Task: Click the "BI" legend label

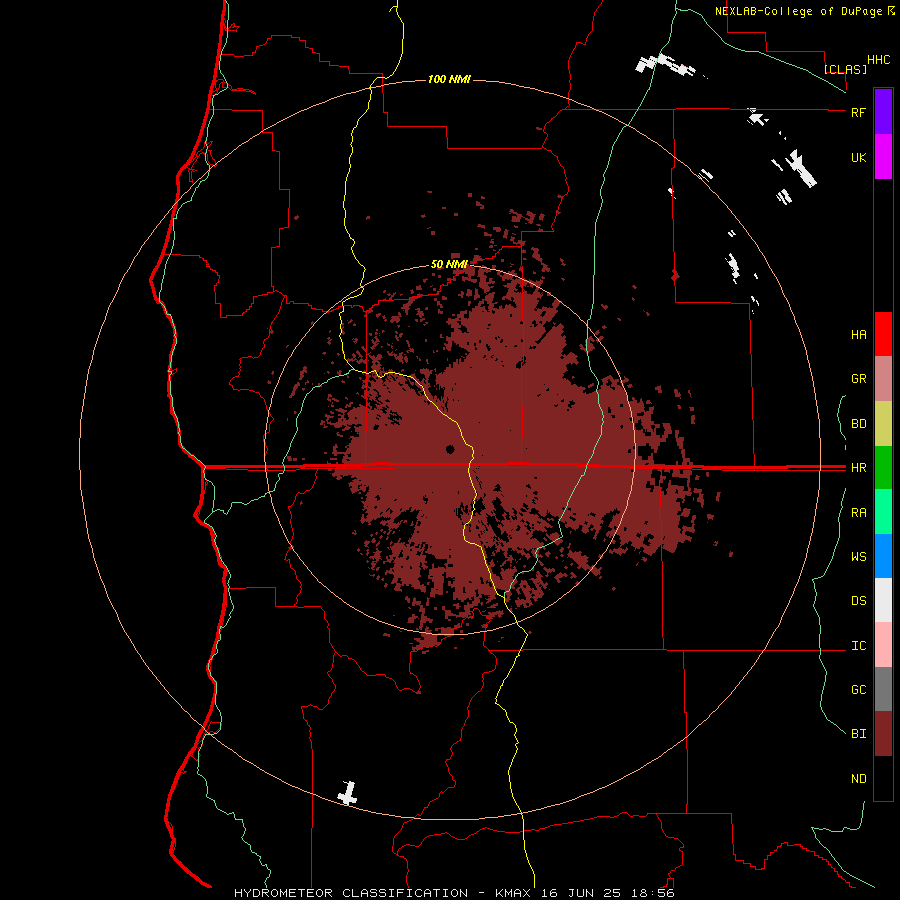Action: [858, 734]
